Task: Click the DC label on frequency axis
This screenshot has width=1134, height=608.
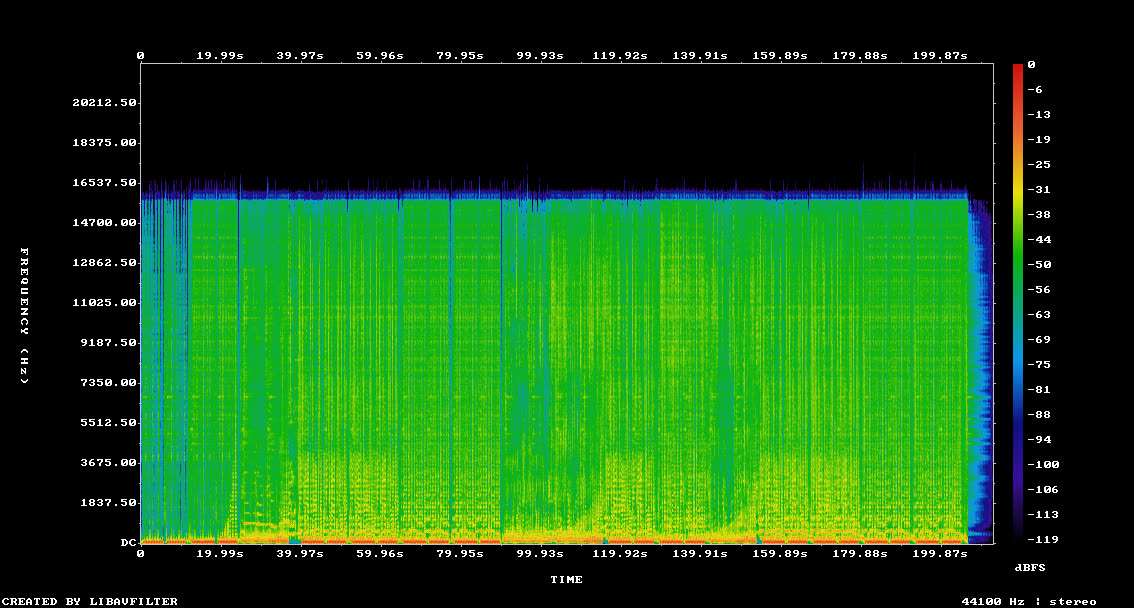Action: click(x=128, y=543)
